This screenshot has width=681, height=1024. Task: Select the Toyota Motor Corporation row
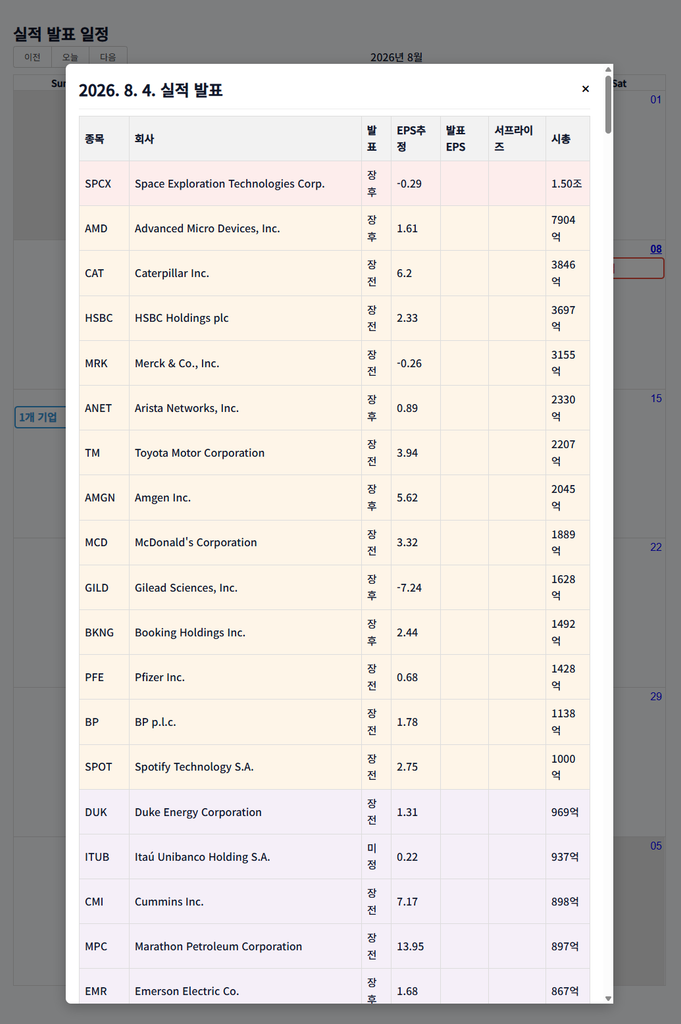tap(334, 453)
